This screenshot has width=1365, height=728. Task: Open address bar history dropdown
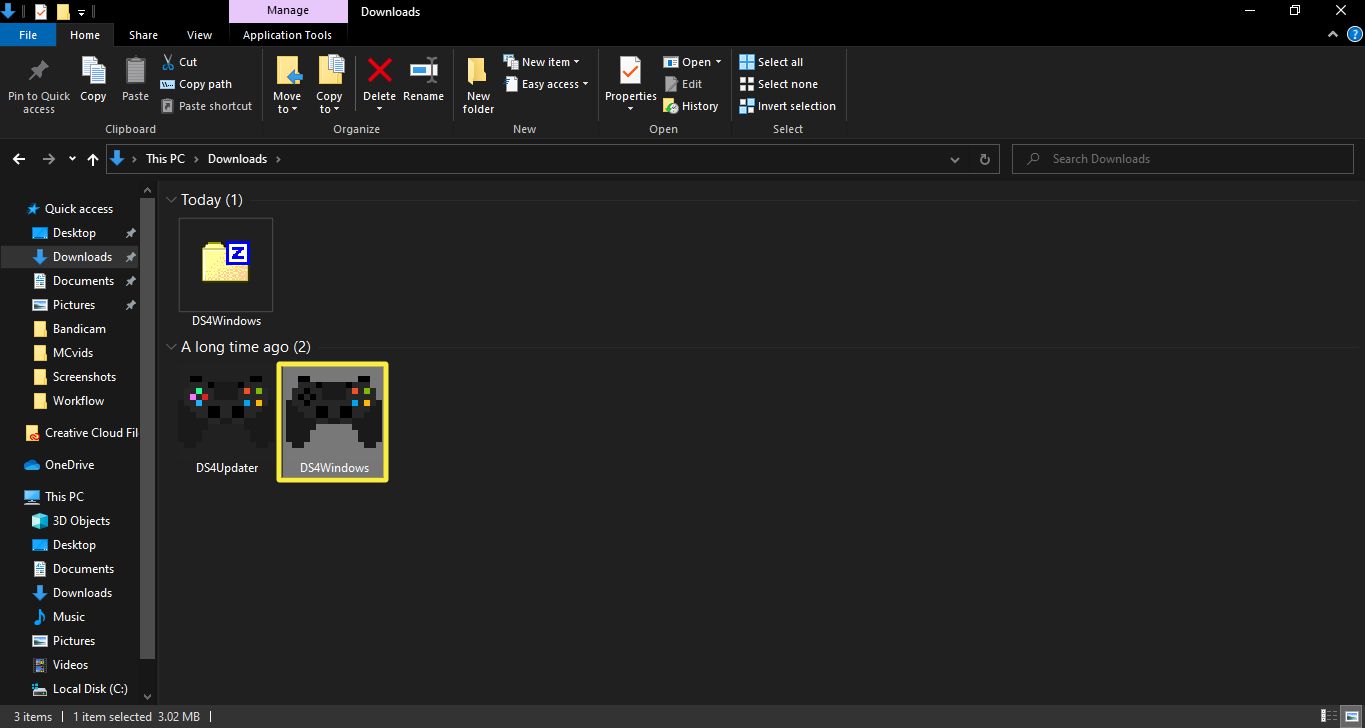[x=955, y=159]
